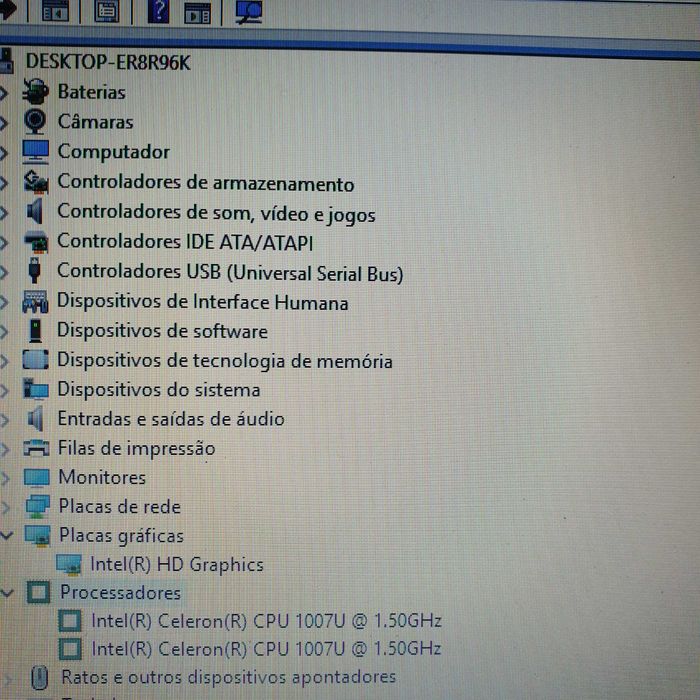
Task: Select the first Intel(R) Celeron 1007U entry
Action: pos(266,621)
